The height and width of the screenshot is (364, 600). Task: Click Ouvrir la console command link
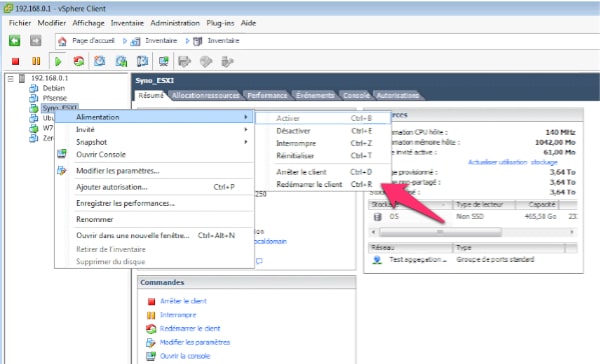coord(185,356)
